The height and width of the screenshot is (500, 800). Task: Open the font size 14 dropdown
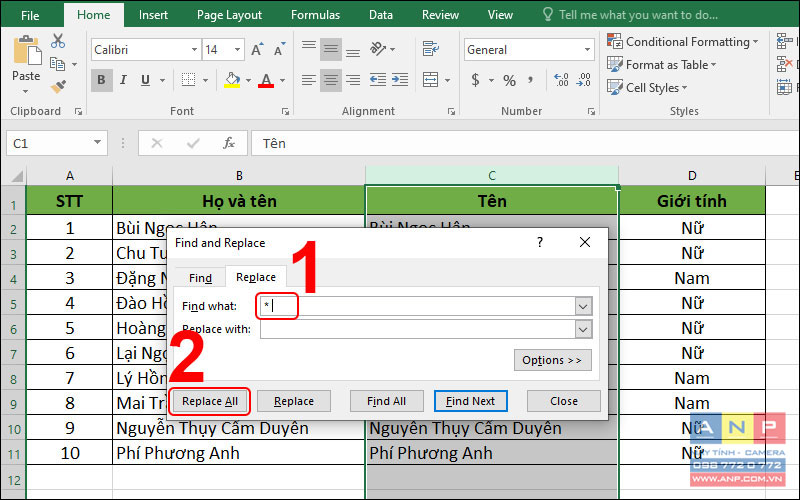[237, 49]
